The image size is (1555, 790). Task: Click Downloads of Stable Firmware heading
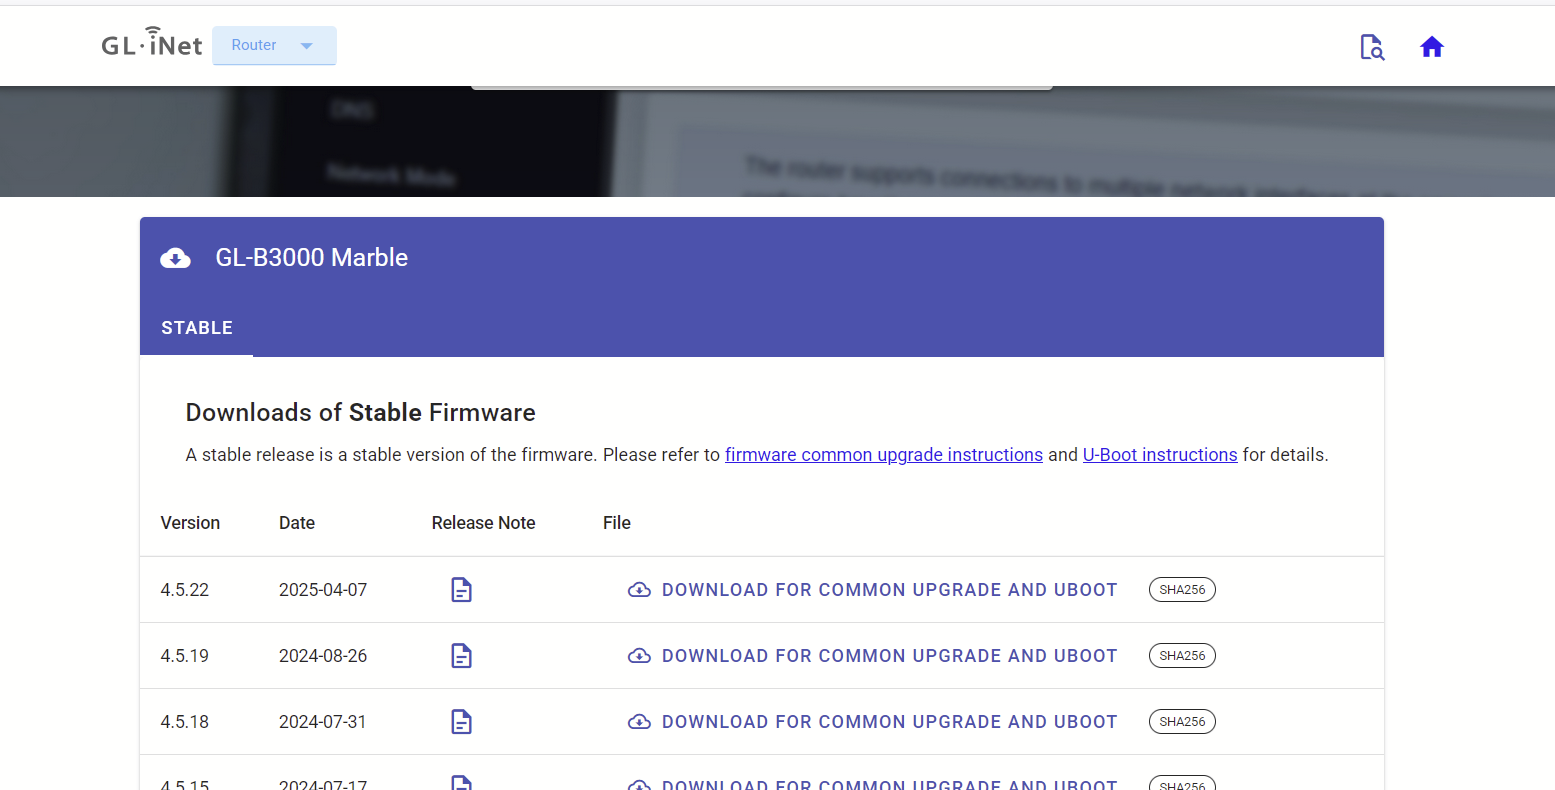tap(360, 413)
